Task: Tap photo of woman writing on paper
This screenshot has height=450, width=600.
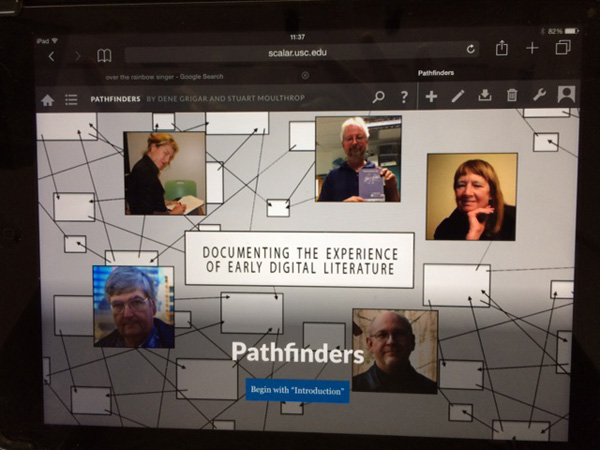Action: point(165,173)
